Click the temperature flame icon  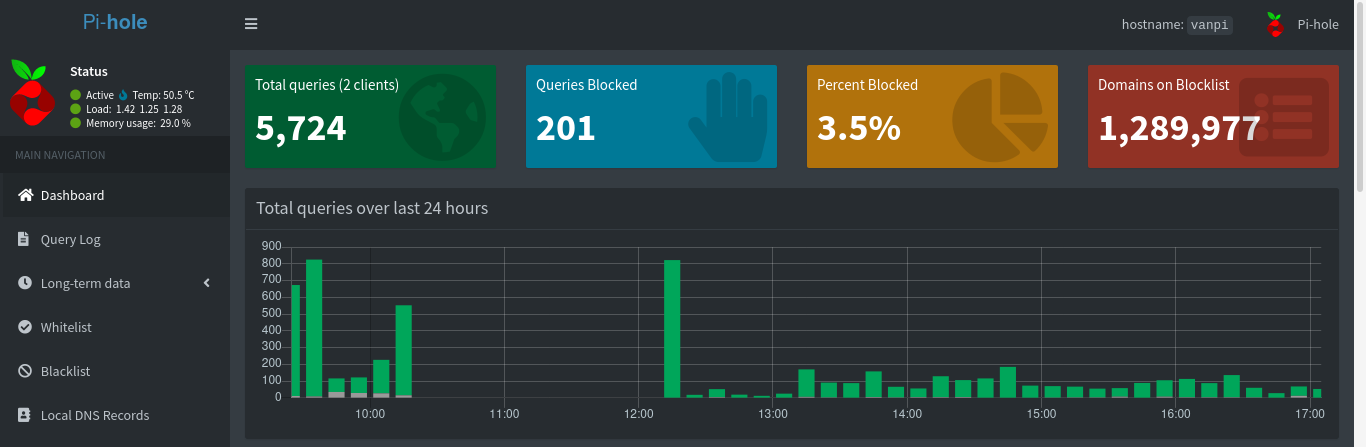coord(124,95)
